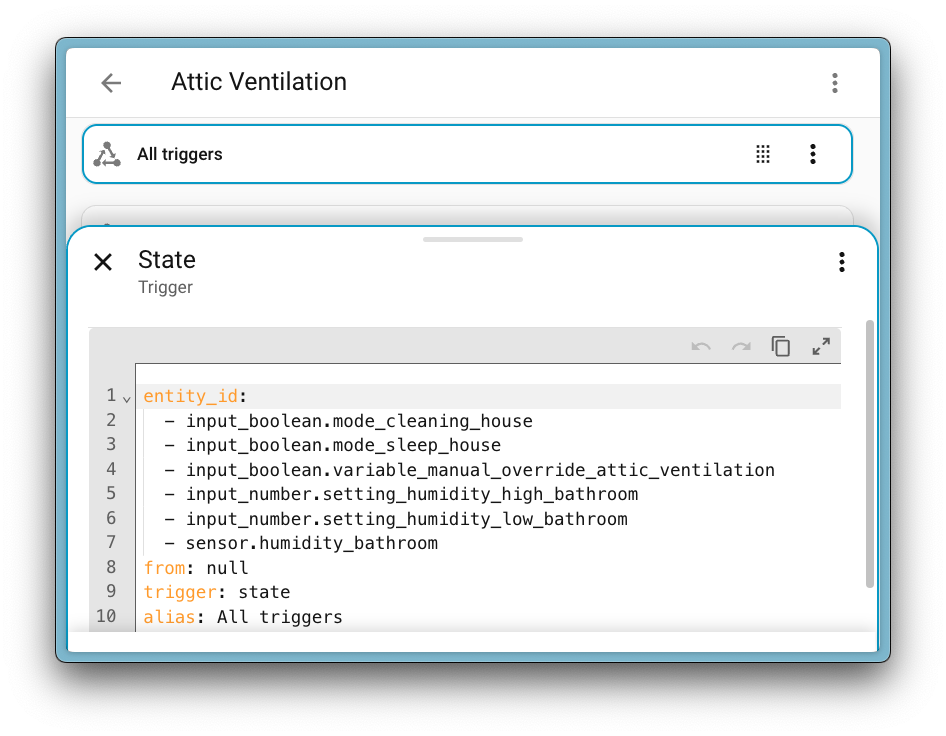
Task: Click the back arrow beside Attic Ventilation
Action: click(110, 83)
